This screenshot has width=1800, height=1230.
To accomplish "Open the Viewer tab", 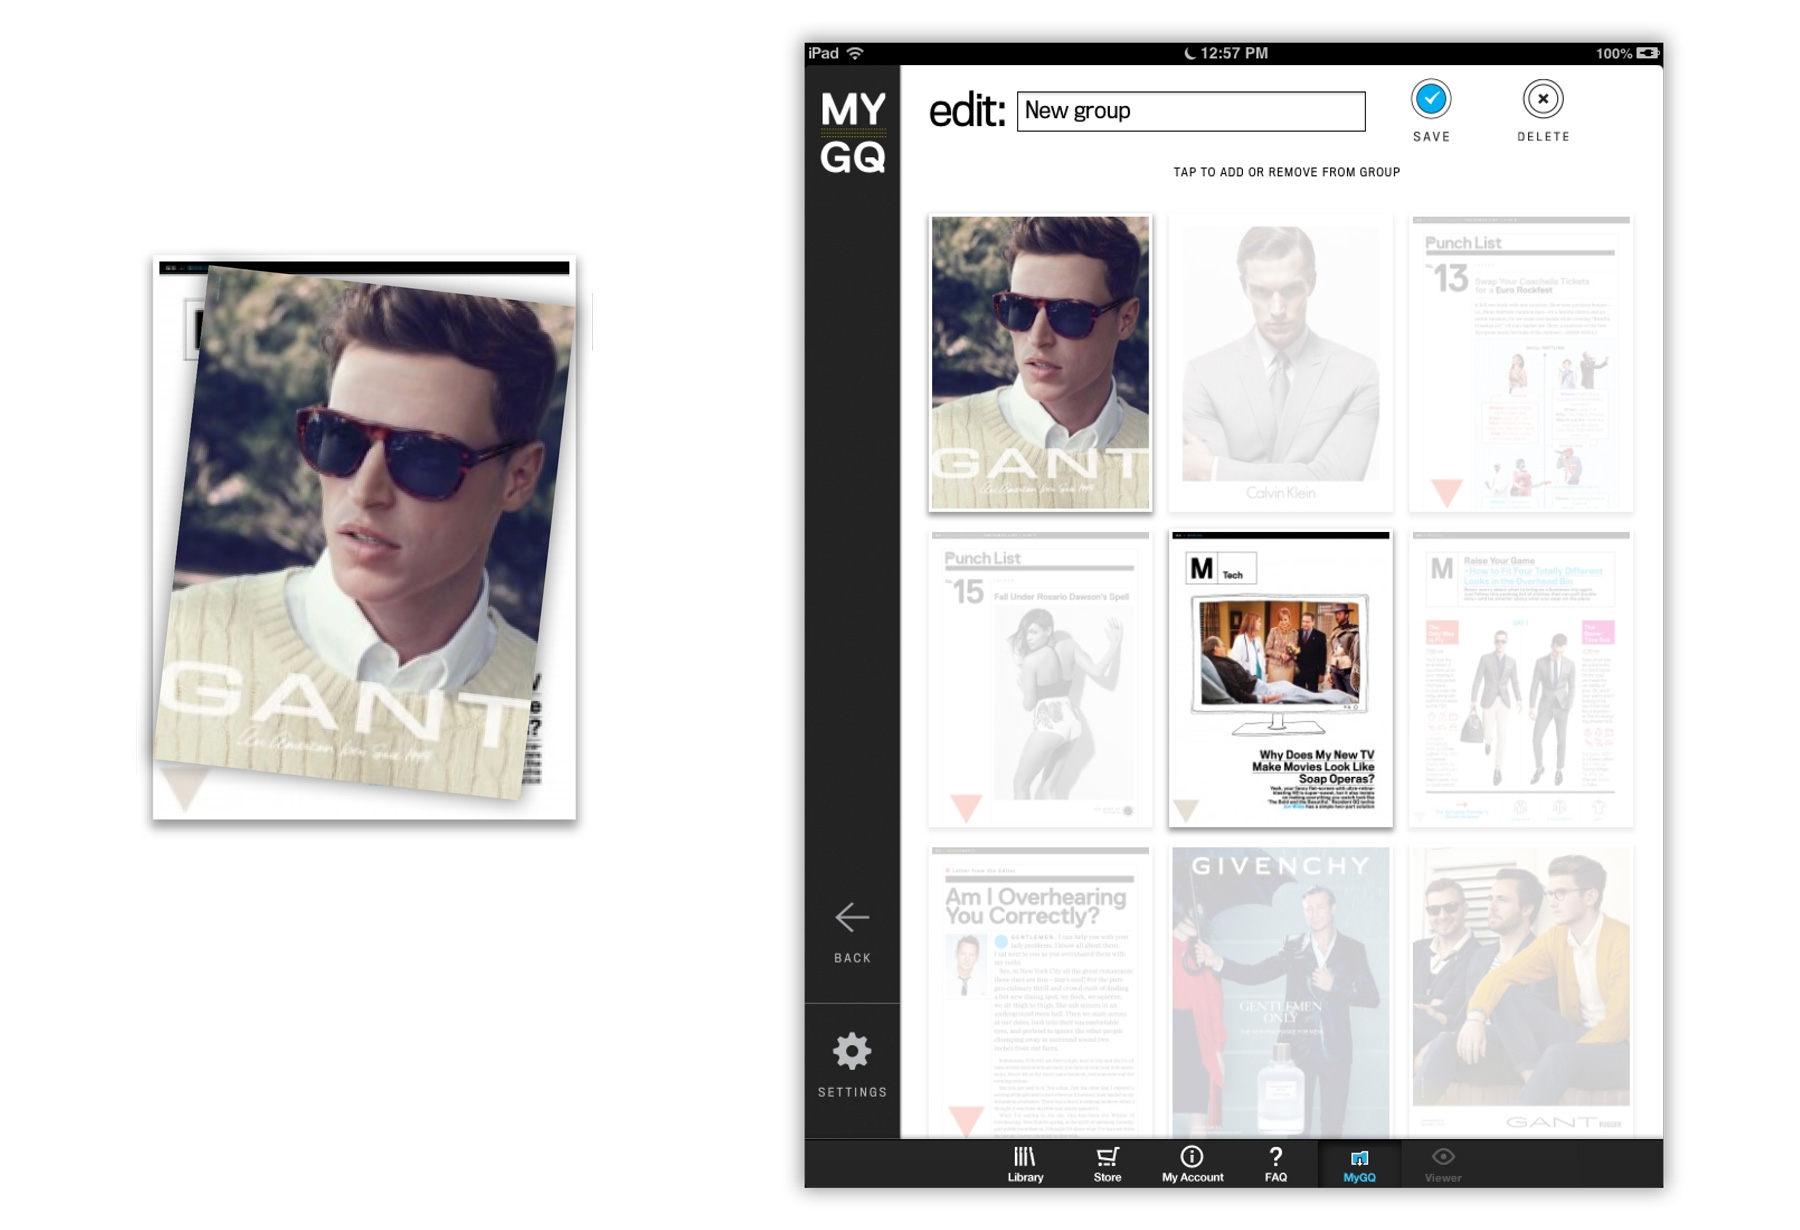I will tap(1442, 1164).
